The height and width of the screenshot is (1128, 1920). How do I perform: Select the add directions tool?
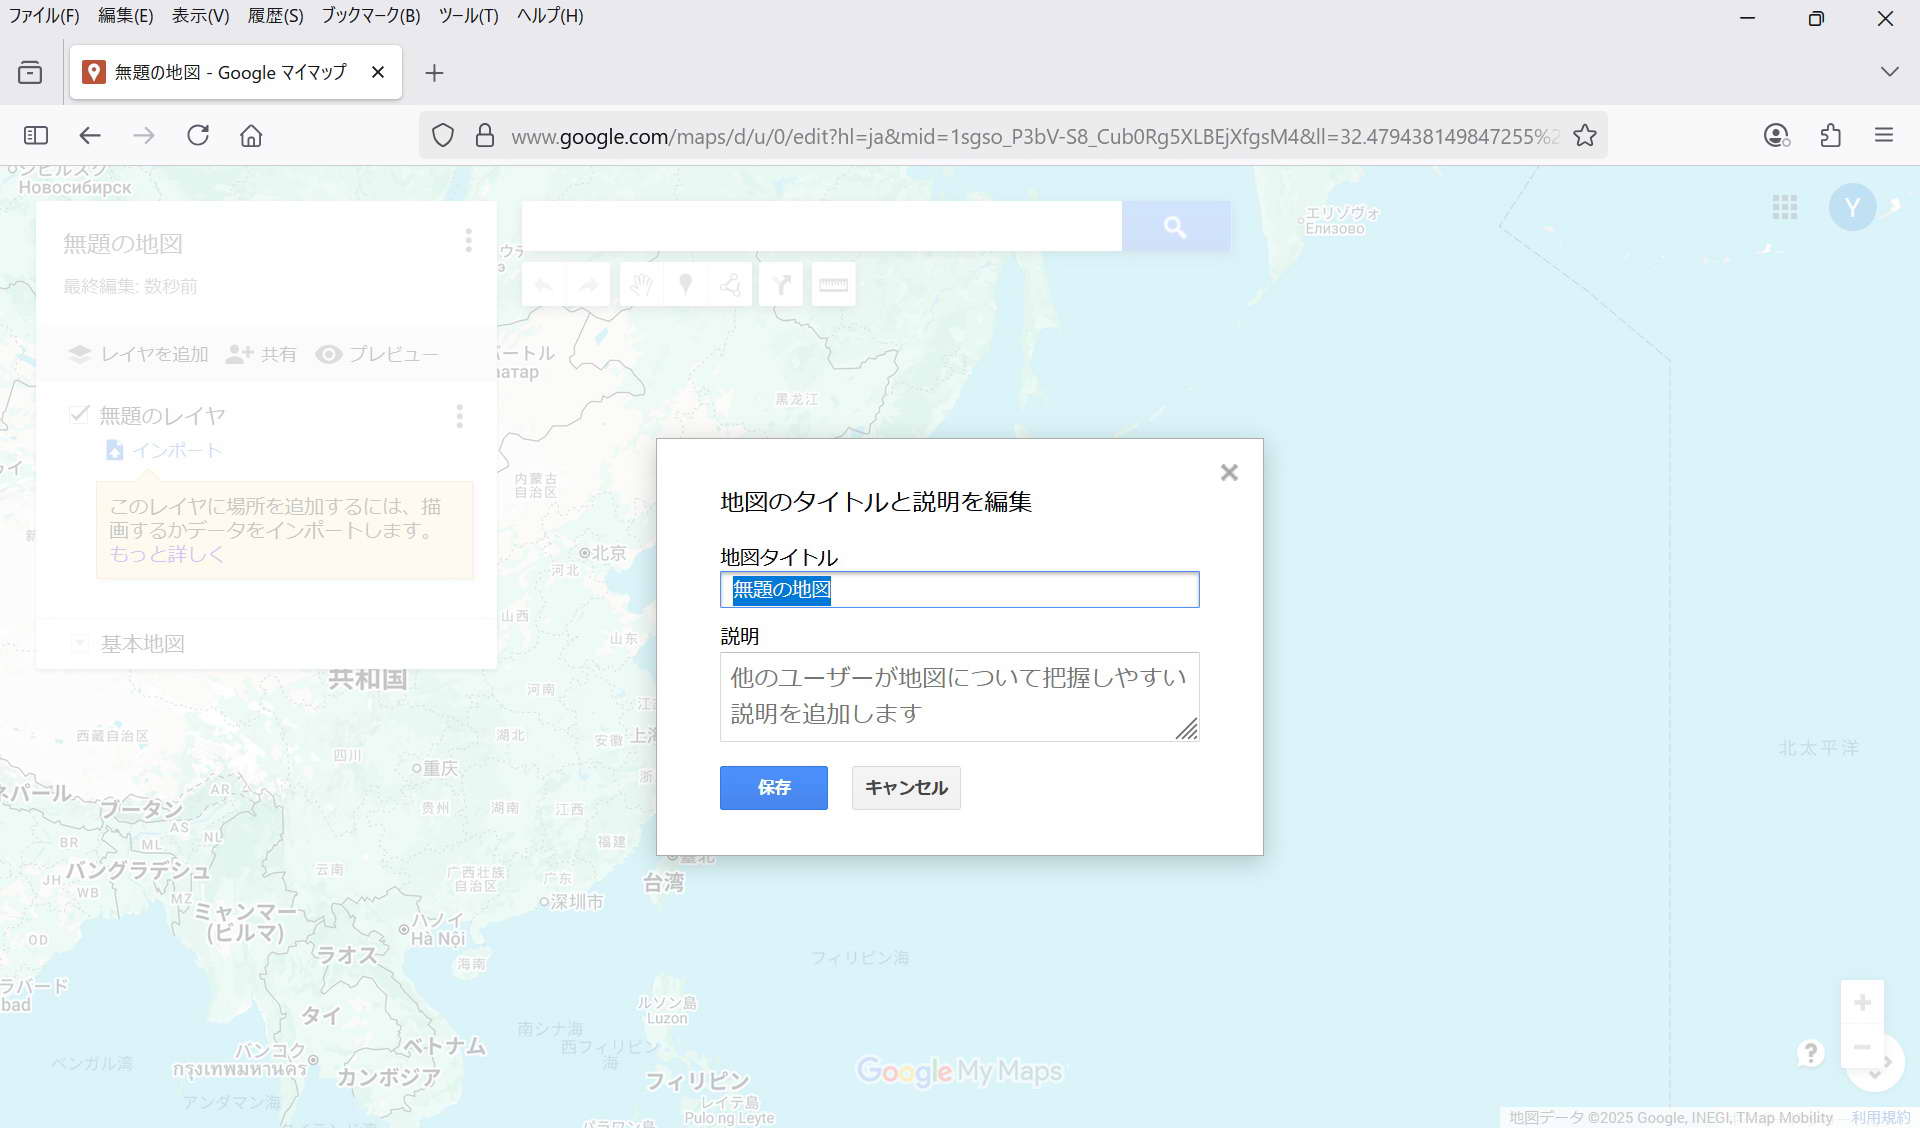click(x=781, y=285)
